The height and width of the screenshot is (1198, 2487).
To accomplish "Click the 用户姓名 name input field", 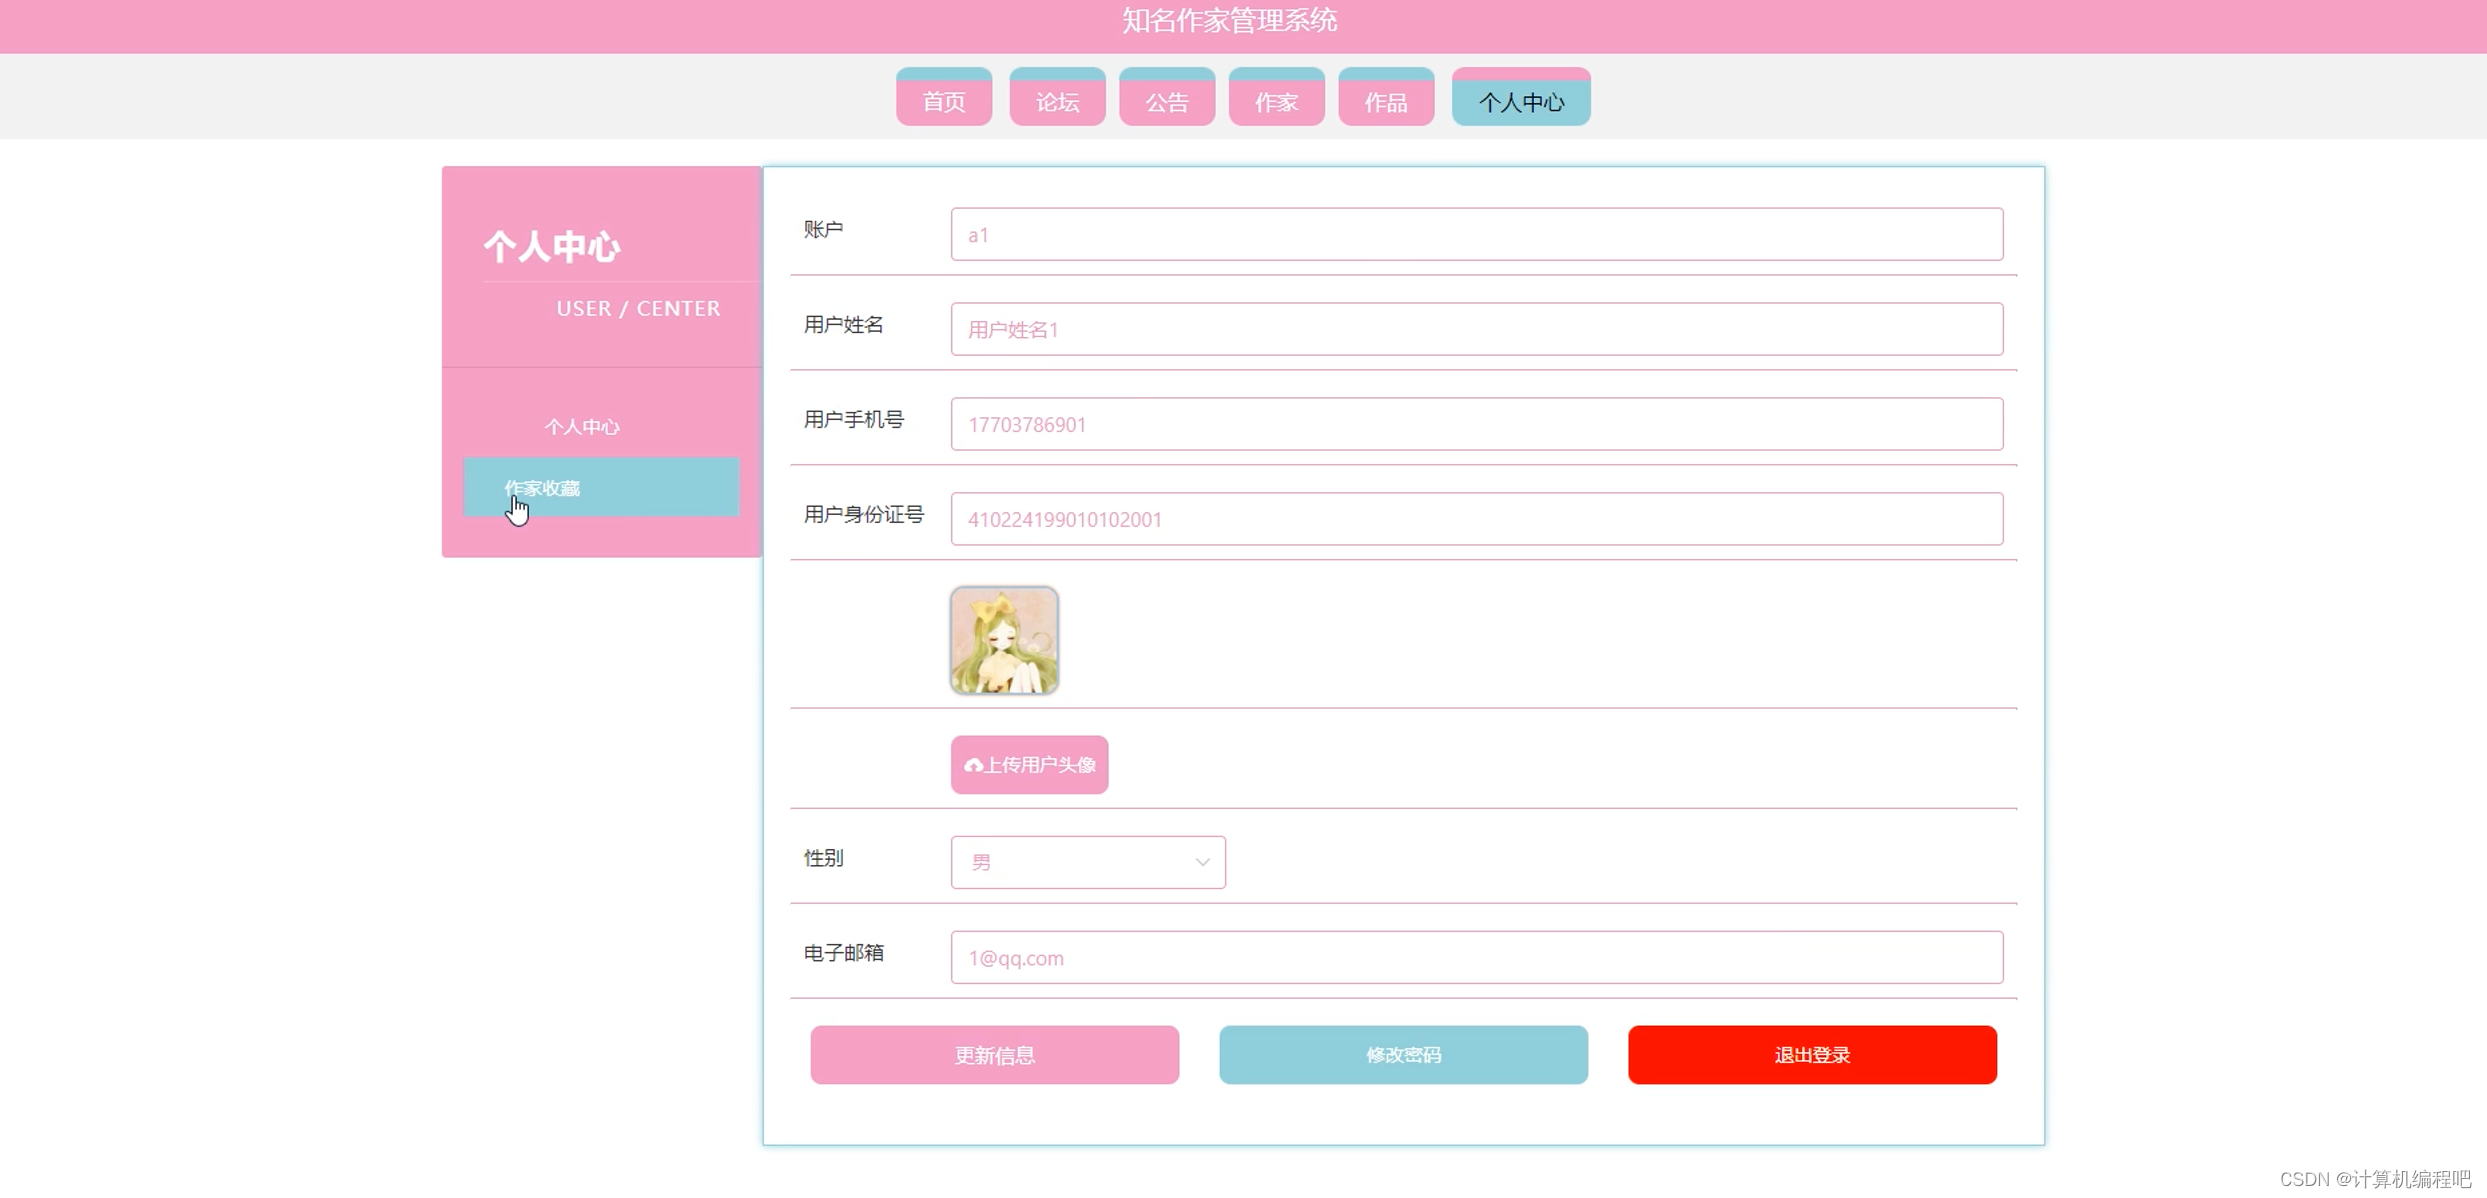I will 1476,329.
